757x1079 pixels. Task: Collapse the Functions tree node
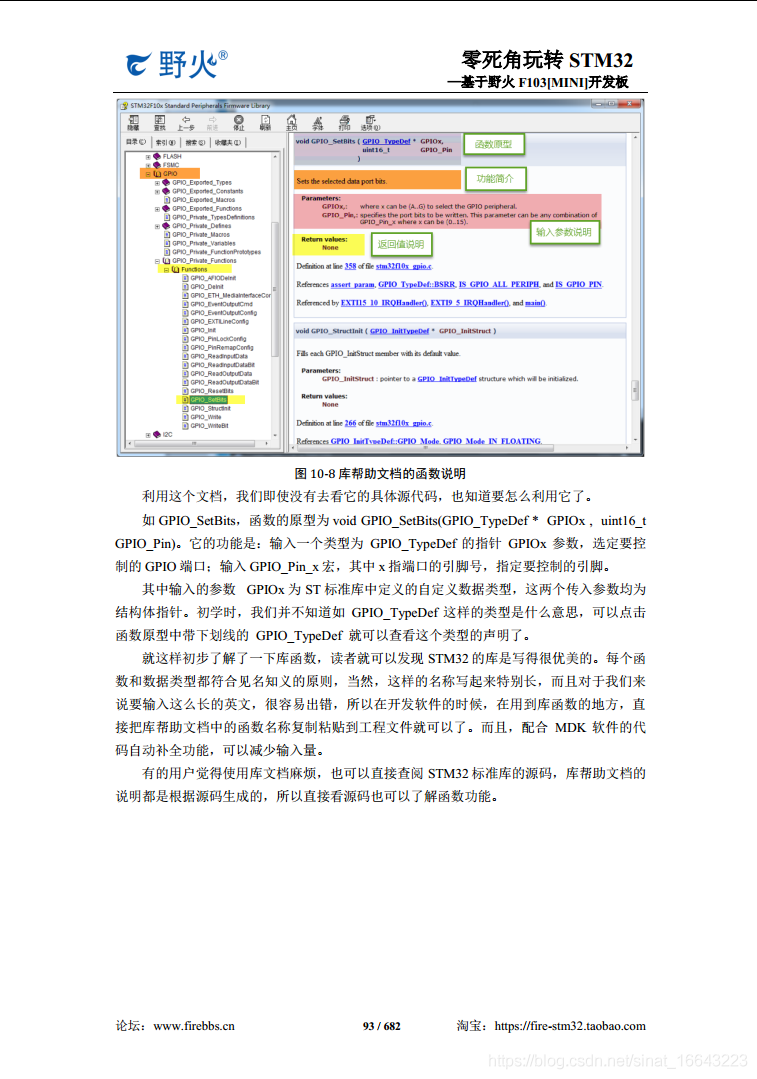pos(166,270)
